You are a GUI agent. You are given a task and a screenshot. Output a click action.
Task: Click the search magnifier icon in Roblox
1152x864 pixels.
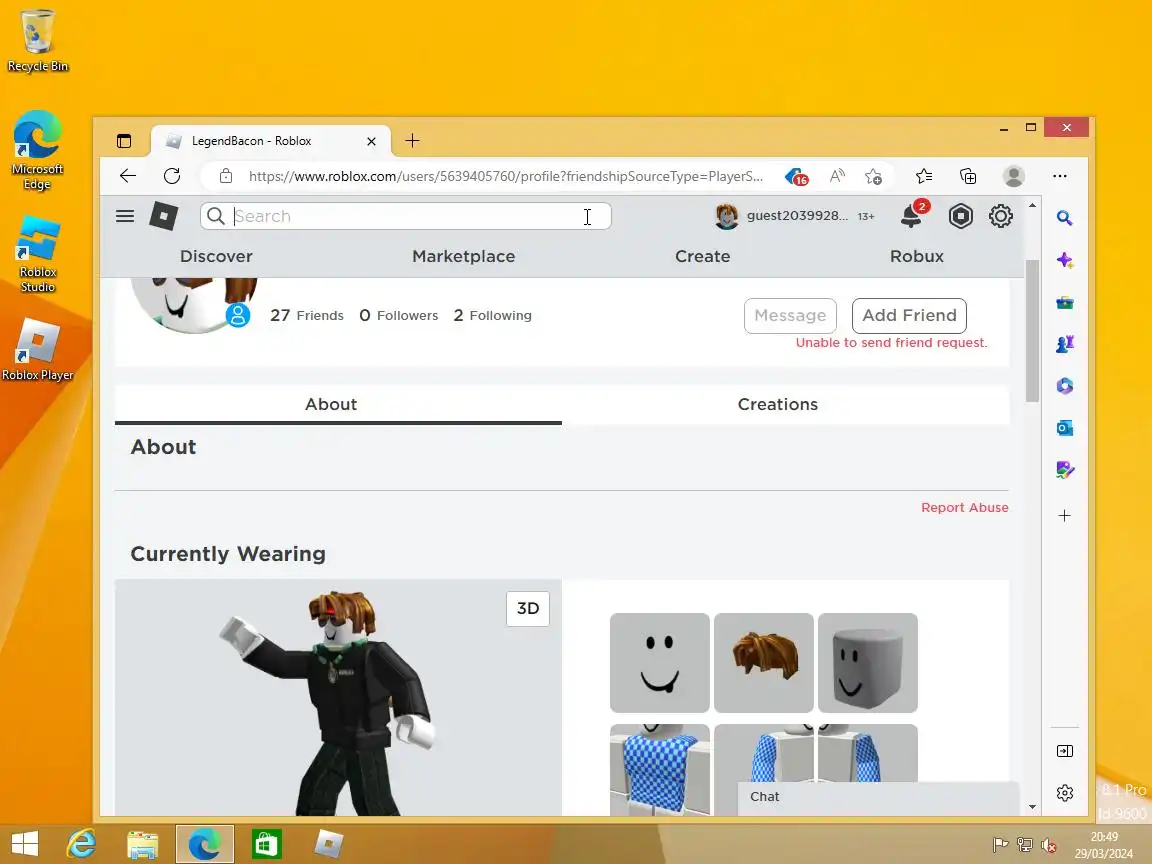[x=215, y=216]
